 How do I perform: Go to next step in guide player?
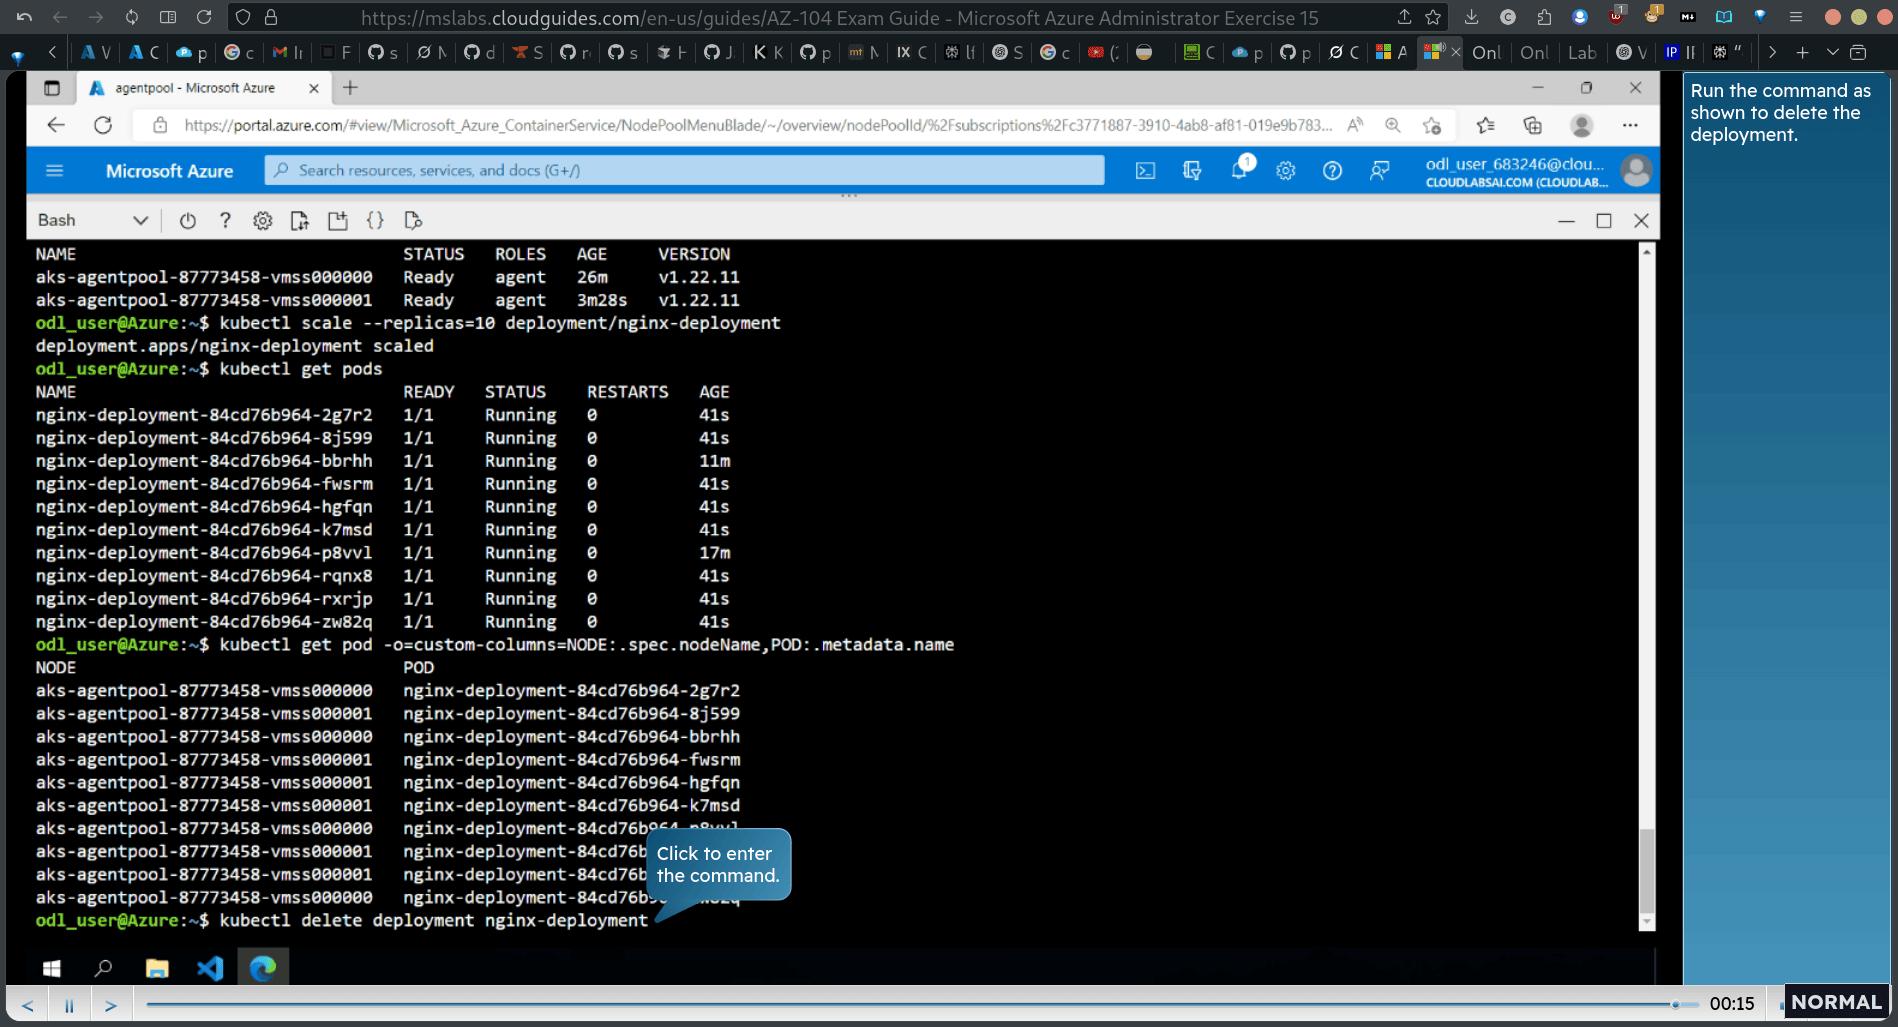[x=111, y=1005]
